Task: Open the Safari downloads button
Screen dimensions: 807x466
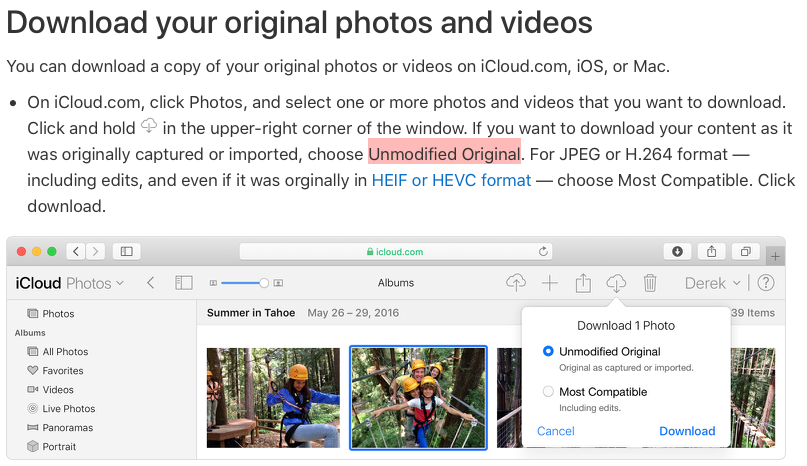Action: (677, 251)
